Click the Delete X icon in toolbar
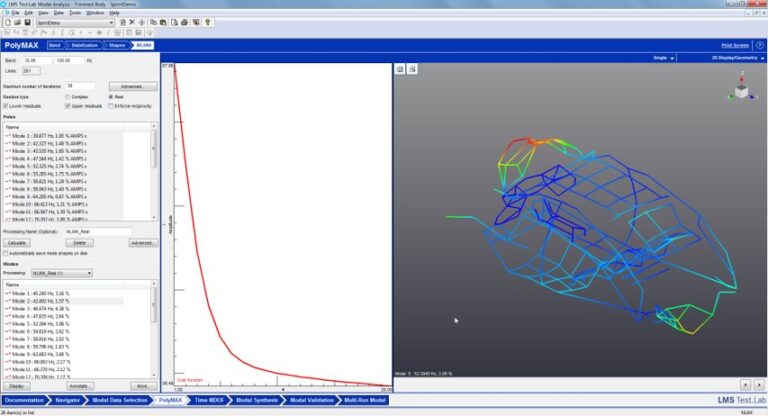768x416 pixels. tap(132, 23)
